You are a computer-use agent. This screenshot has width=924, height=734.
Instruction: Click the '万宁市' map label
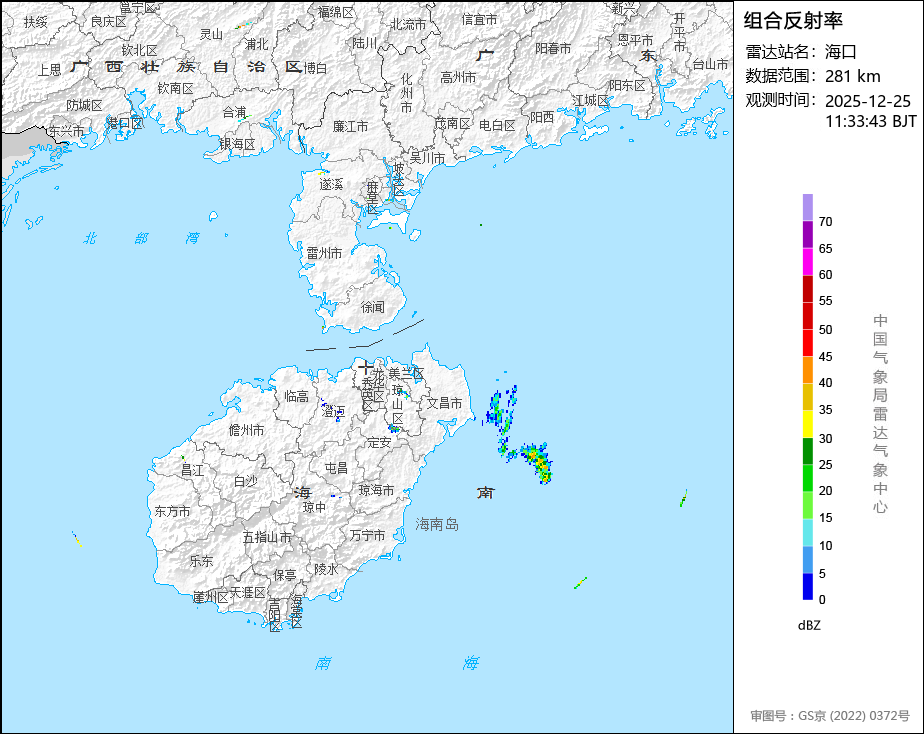point(367,535)
